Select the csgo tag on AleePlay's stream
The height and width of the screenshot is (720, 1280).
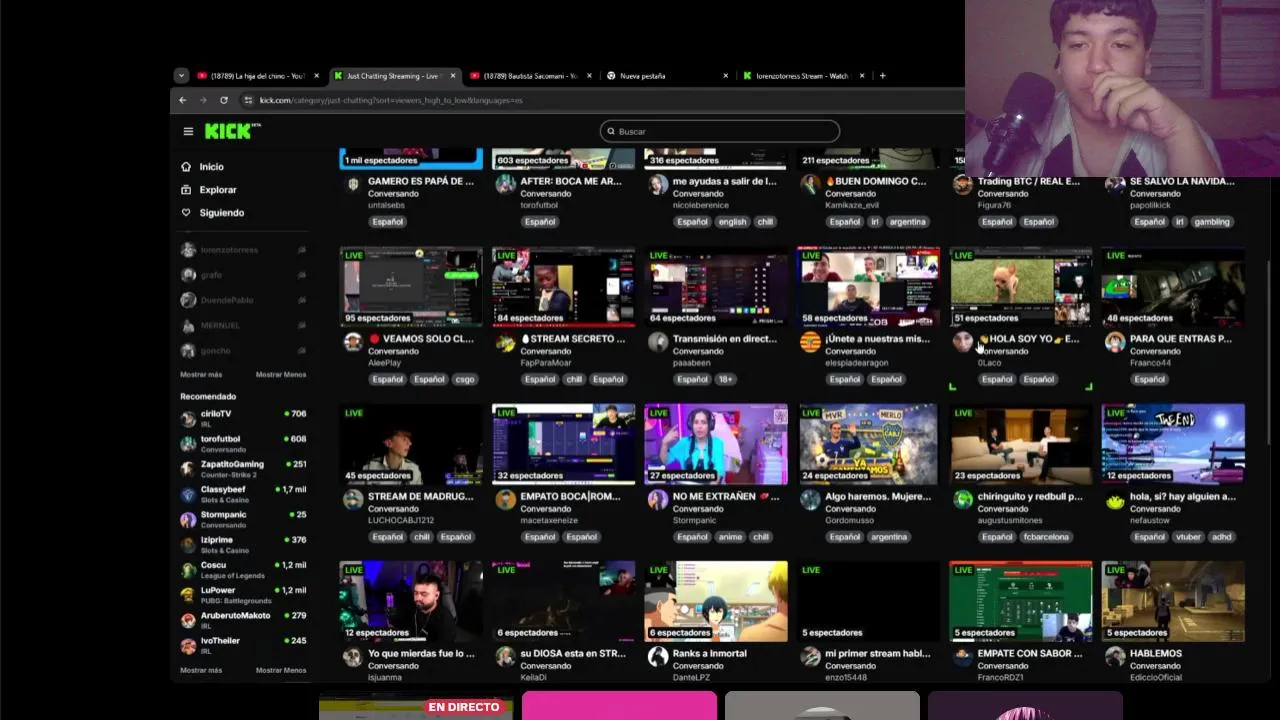pyautogui.click(x=465, y=380)
